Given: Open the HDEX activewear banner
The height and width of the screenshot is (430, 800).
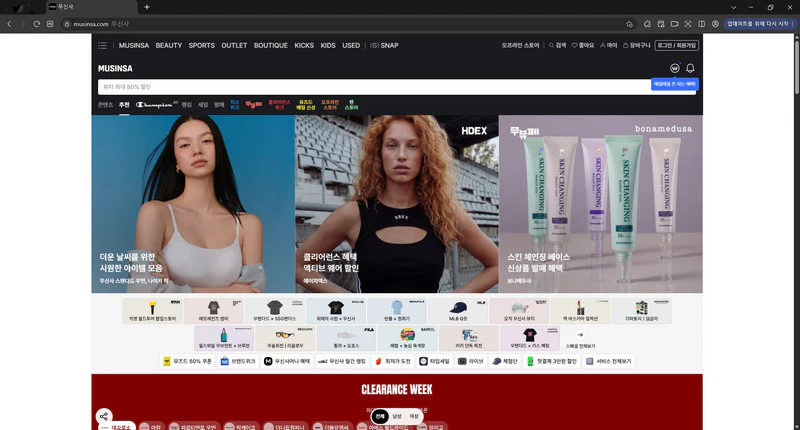Looking at the screenshot, I should coord(397,204).
